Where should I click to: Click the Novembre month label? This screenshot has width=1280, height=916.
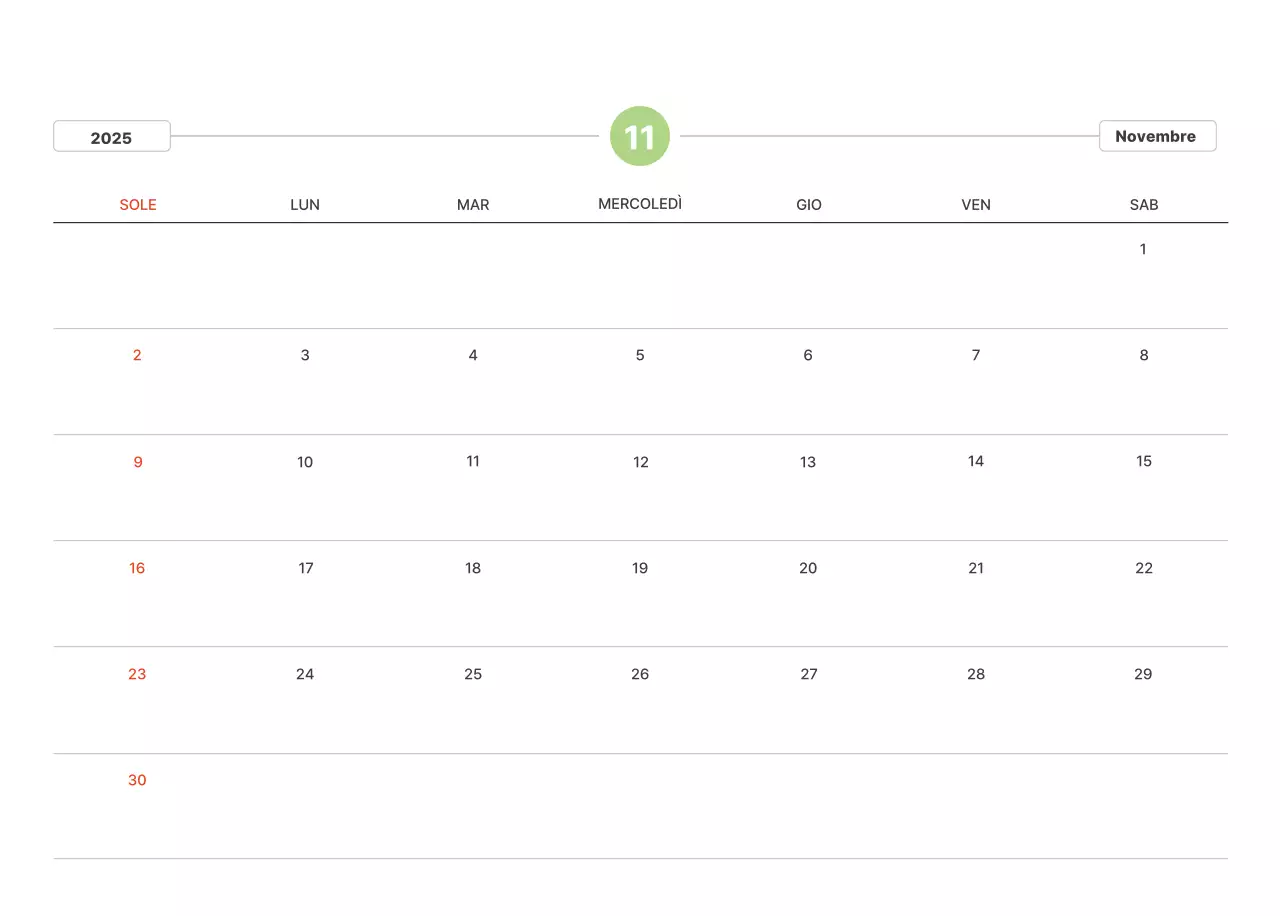pos(1156,136)
